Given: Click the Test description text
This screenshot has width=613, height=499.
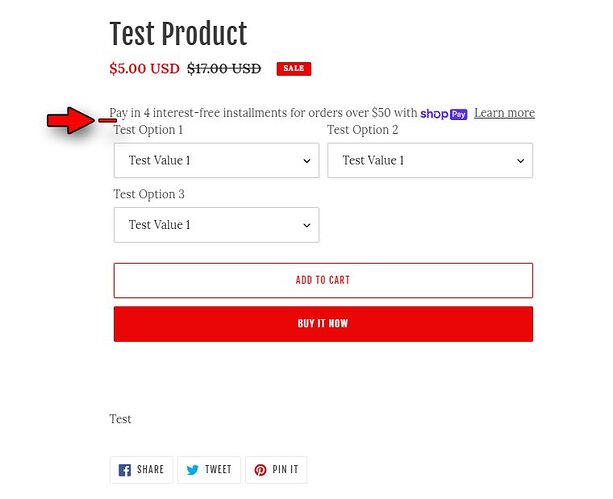Looking at the screenshot, I should [x=120, y=419].
